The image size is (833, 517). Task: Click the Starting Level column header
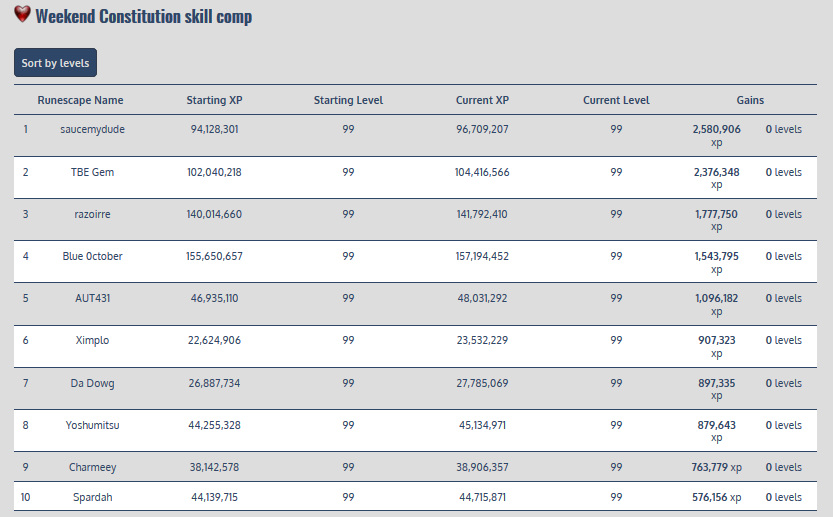(x=348, y=100)
